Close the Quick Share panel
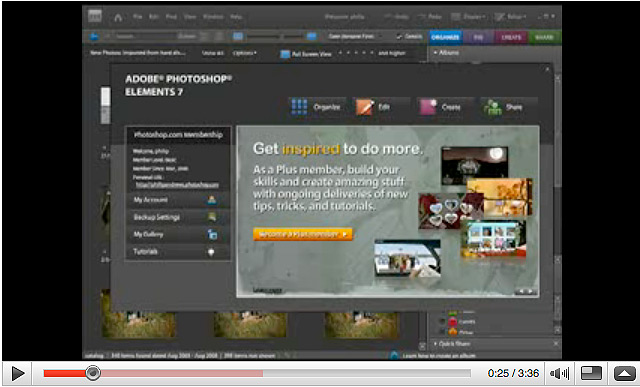Screen dimensions: 640x387 [x=556, y=344]
